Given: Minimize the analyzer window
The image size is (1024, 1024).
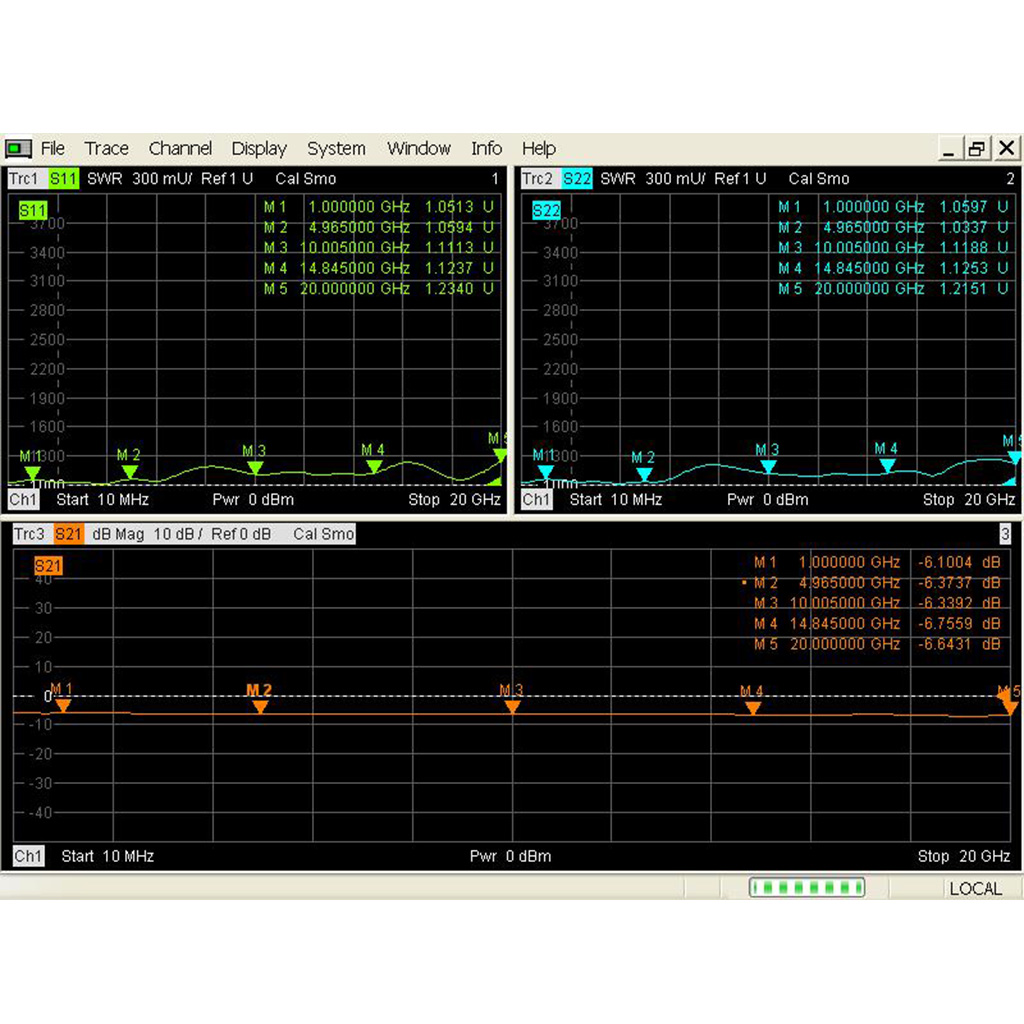Looking at the screenshot, I should pos(950,149).
